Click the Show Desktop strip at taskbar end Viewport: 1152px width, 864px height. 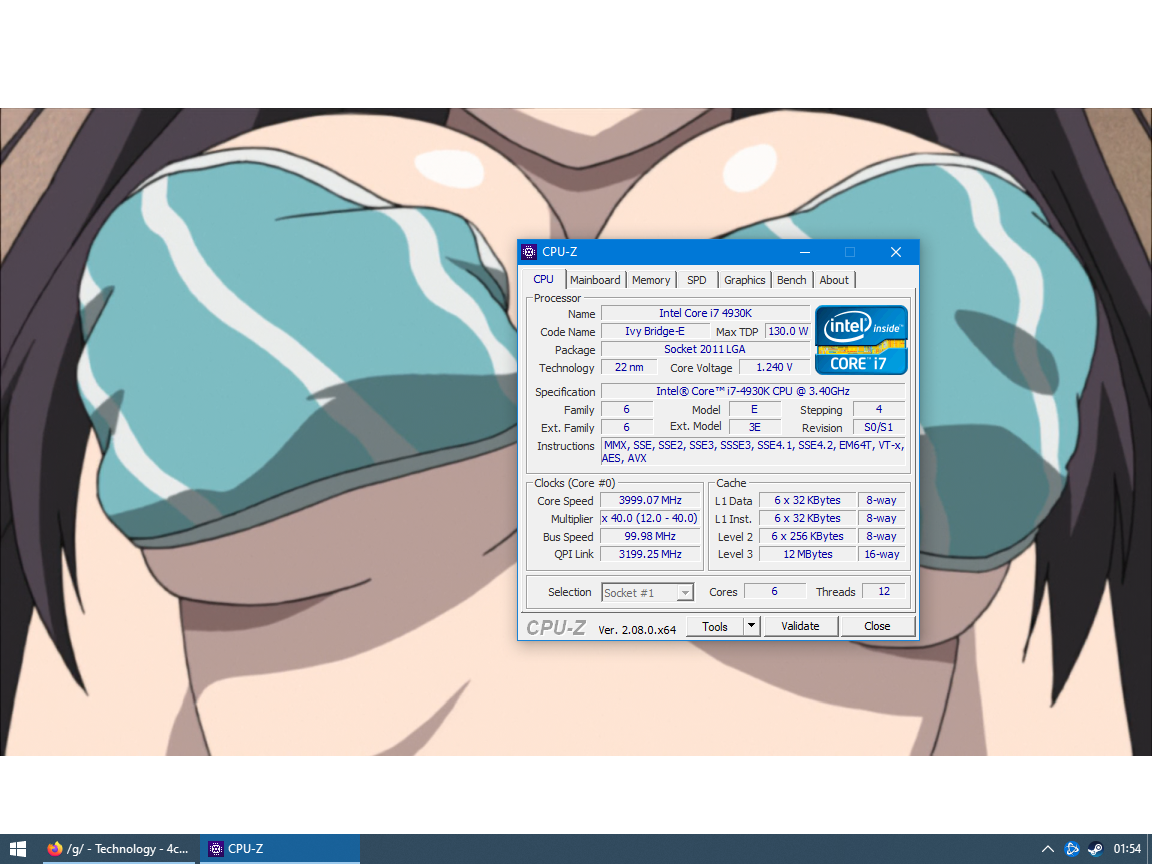click(1149, 849)
